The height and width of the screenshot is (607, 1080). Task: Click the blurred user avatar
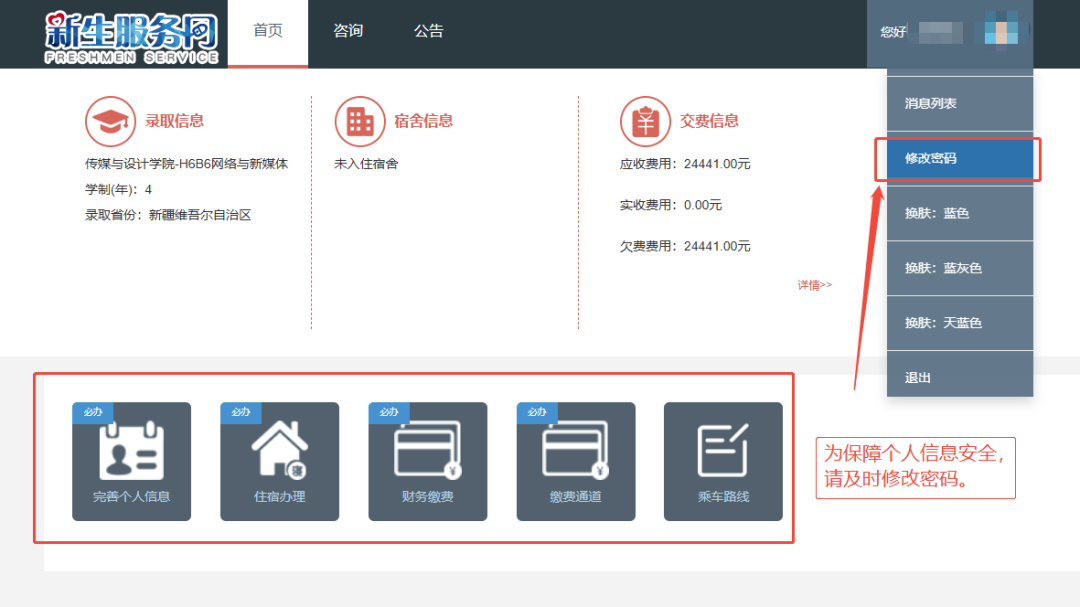point(1001,30)
